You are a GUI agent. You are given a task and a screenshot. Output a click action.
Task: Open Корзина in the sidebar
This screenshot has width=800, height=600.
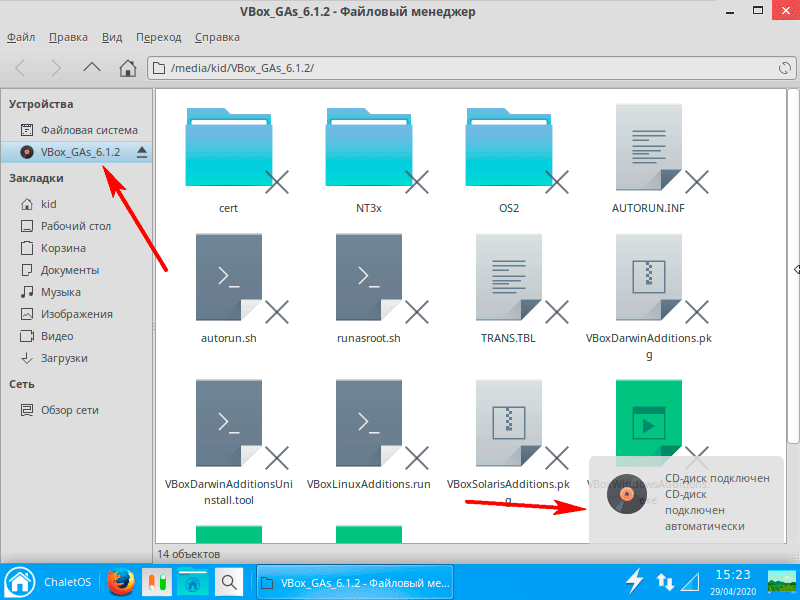[x=62, y=248]
